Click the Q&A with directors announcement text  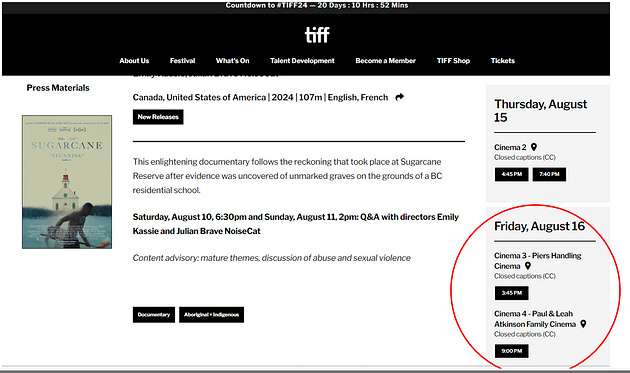point(296,224)
